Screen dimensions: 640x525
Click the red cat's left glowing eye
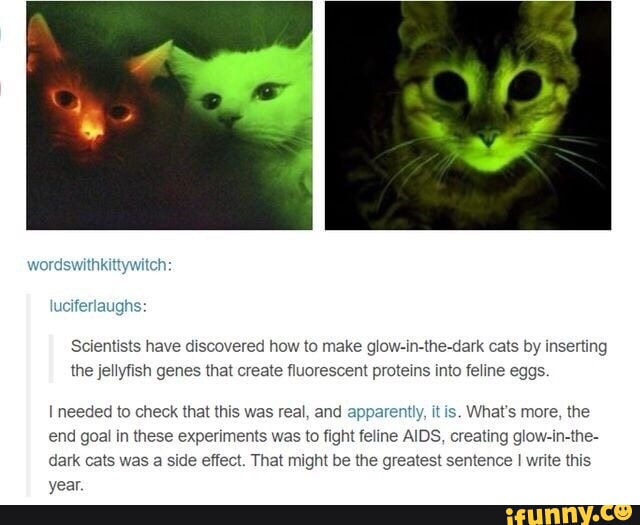[x=65, y=99]
